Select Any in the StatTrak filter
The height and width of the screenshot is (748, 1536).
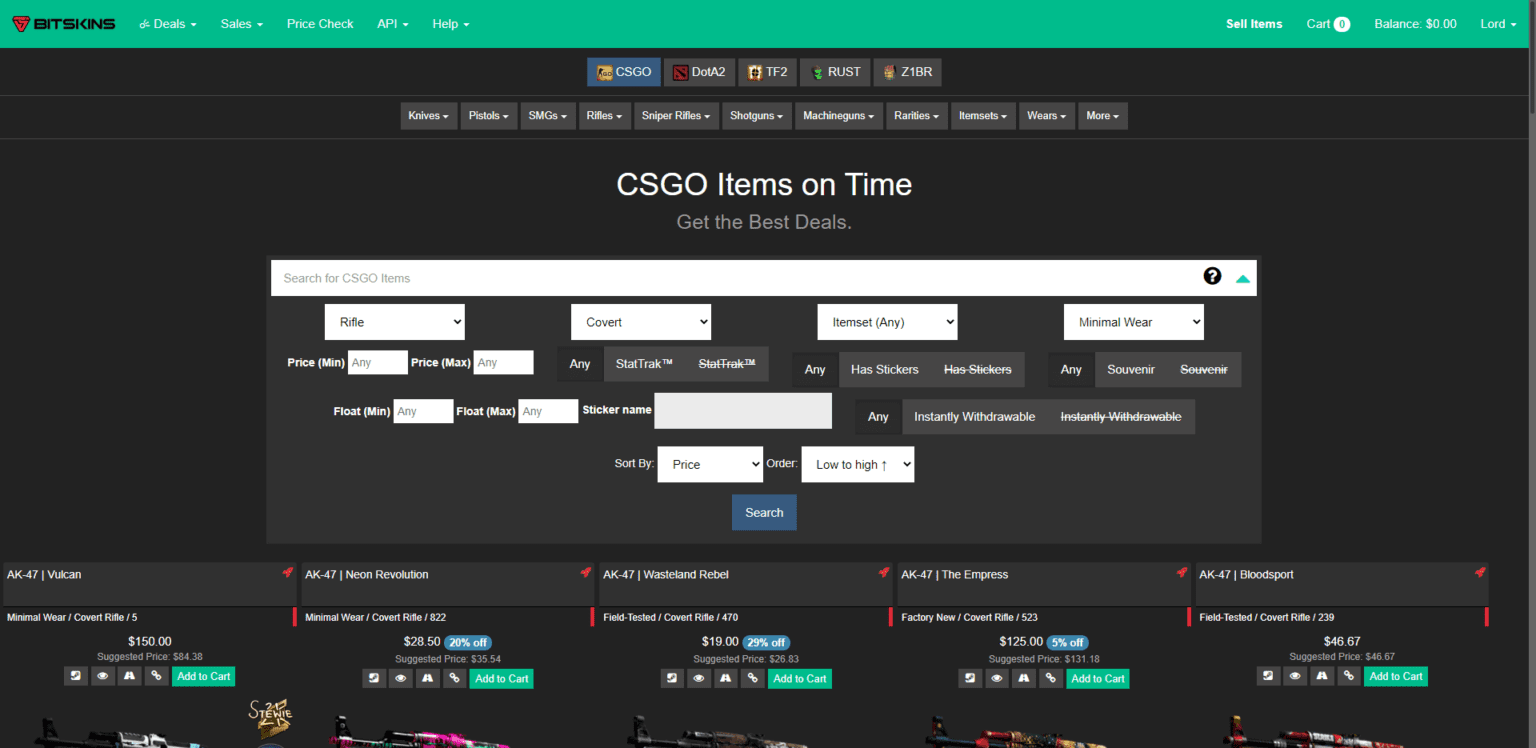(580, 364)
